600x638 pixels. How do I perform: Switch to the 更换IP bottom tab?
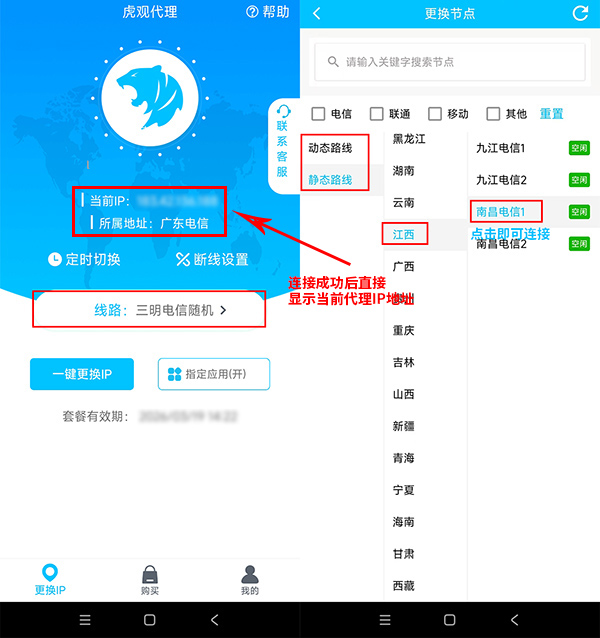point(50,580)
